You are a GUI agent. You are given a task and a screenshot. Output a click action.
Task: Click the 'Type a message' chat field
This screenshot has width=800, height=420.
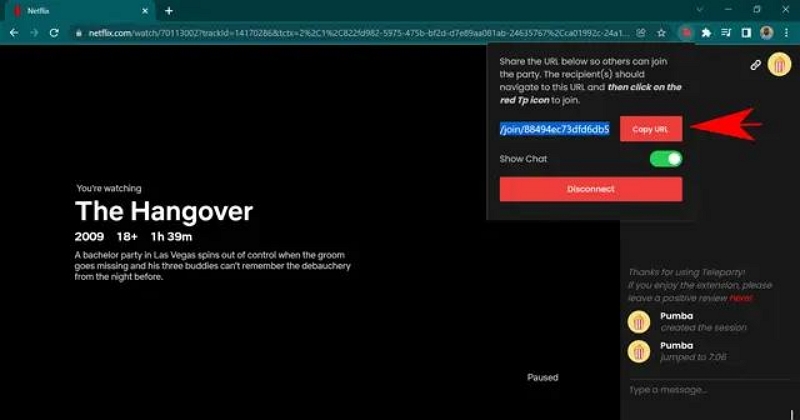705,388
